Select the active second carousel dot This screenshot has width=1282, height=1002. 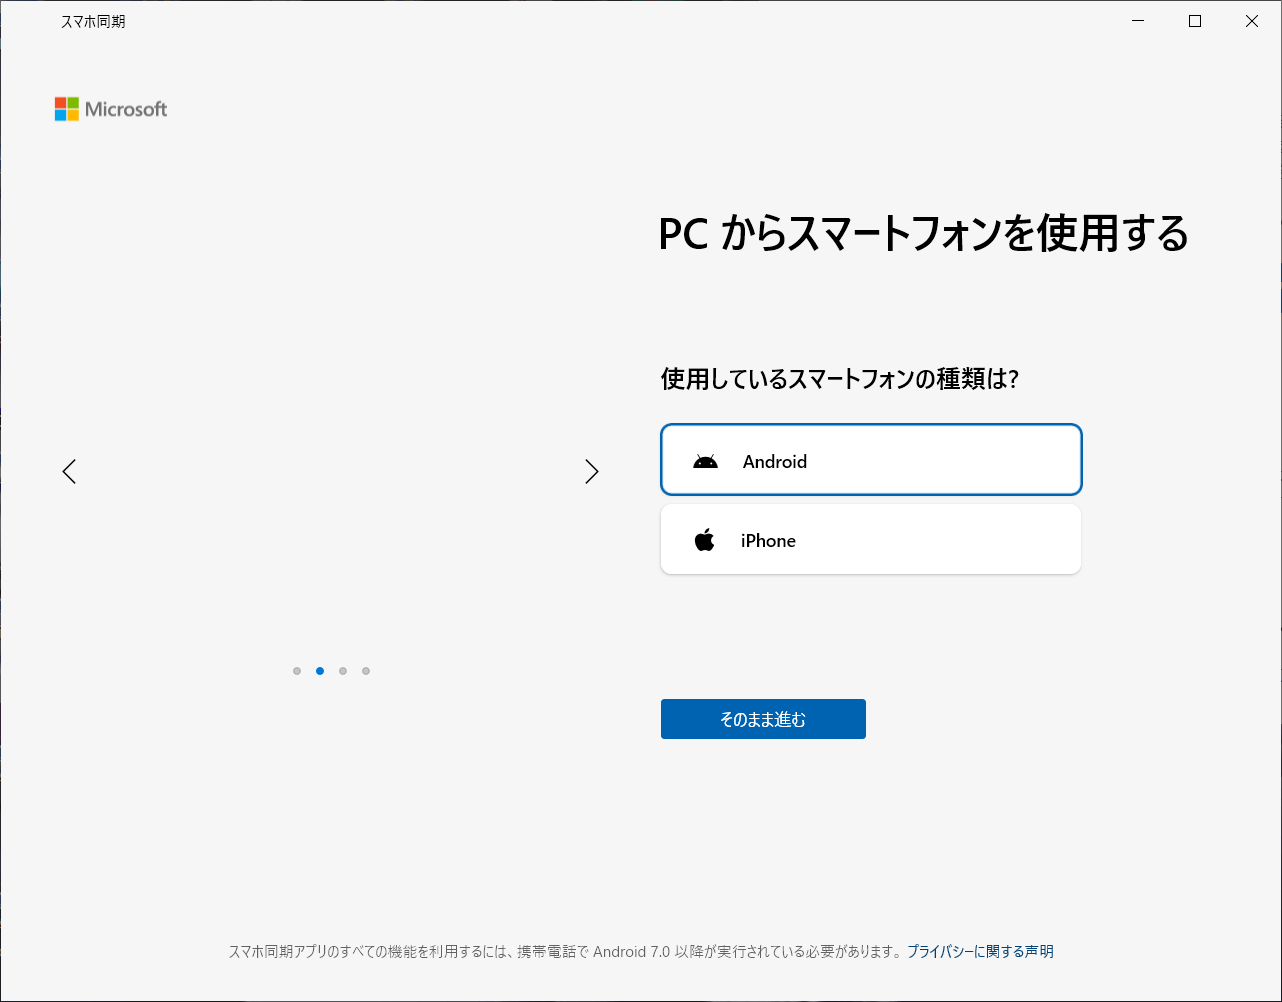click(x=320, y=671)
